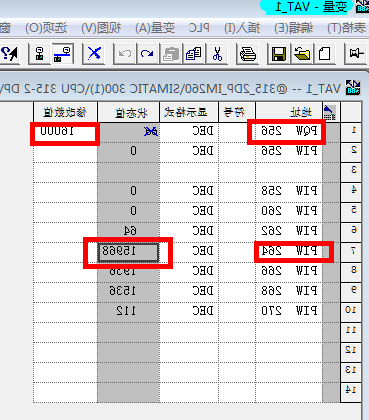
Task: Select the PIW 256 address cell
Action: point(289,152)
